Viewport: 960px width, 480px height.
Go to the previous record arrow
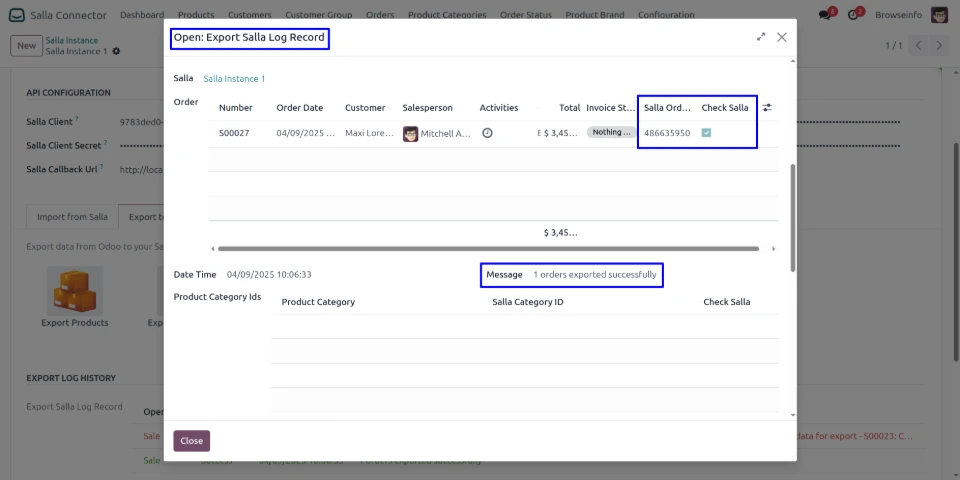point(920,46)
